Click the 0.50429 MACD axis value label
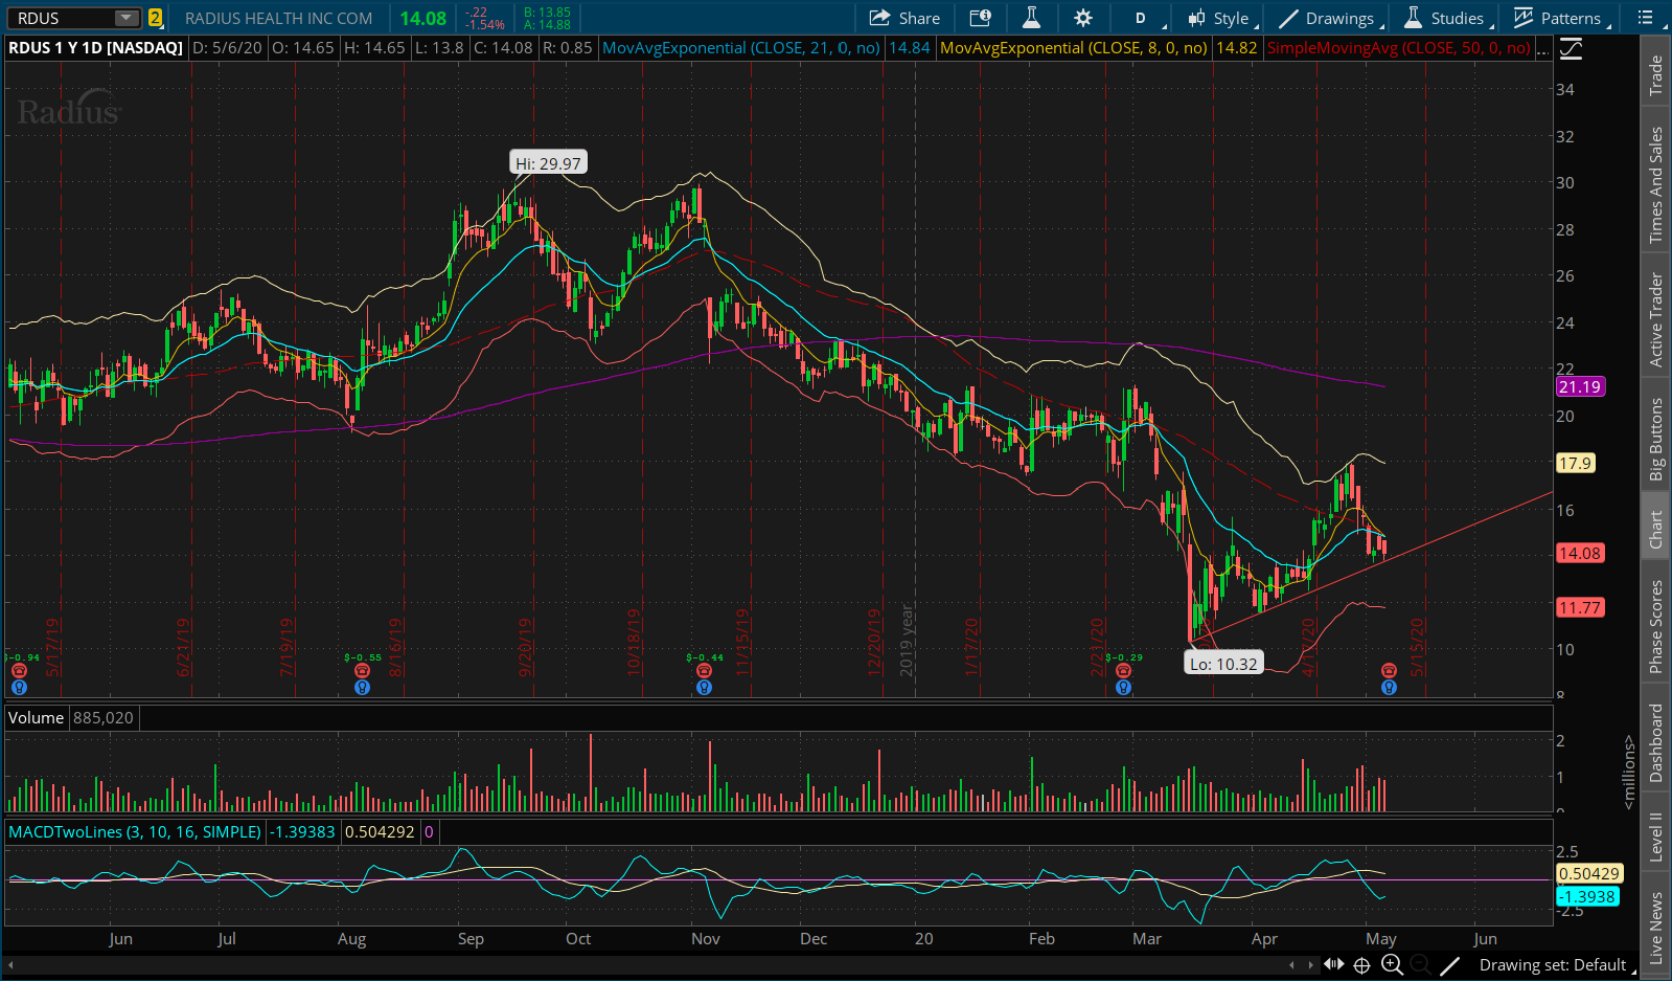Screen dimensions: 1672x981 tap(1589, 874)
